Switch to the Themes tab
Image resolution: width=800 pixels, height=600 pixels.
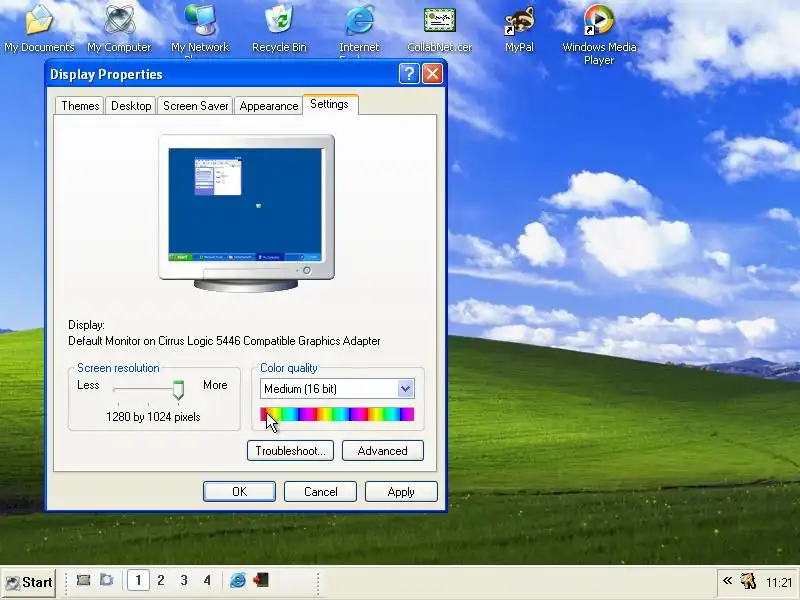(x=80, y=106)
